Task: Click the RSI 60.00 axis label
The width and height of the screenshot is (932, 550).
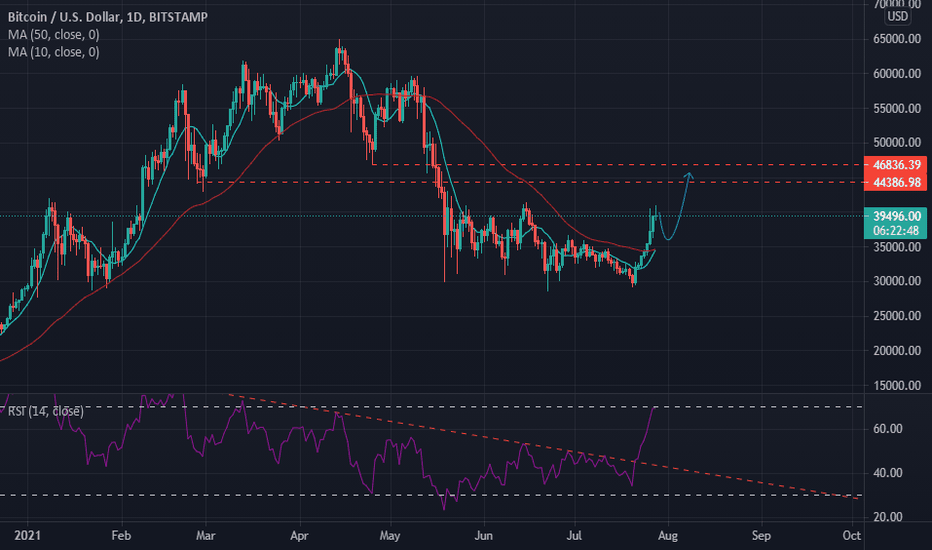Action: (887, 429)
